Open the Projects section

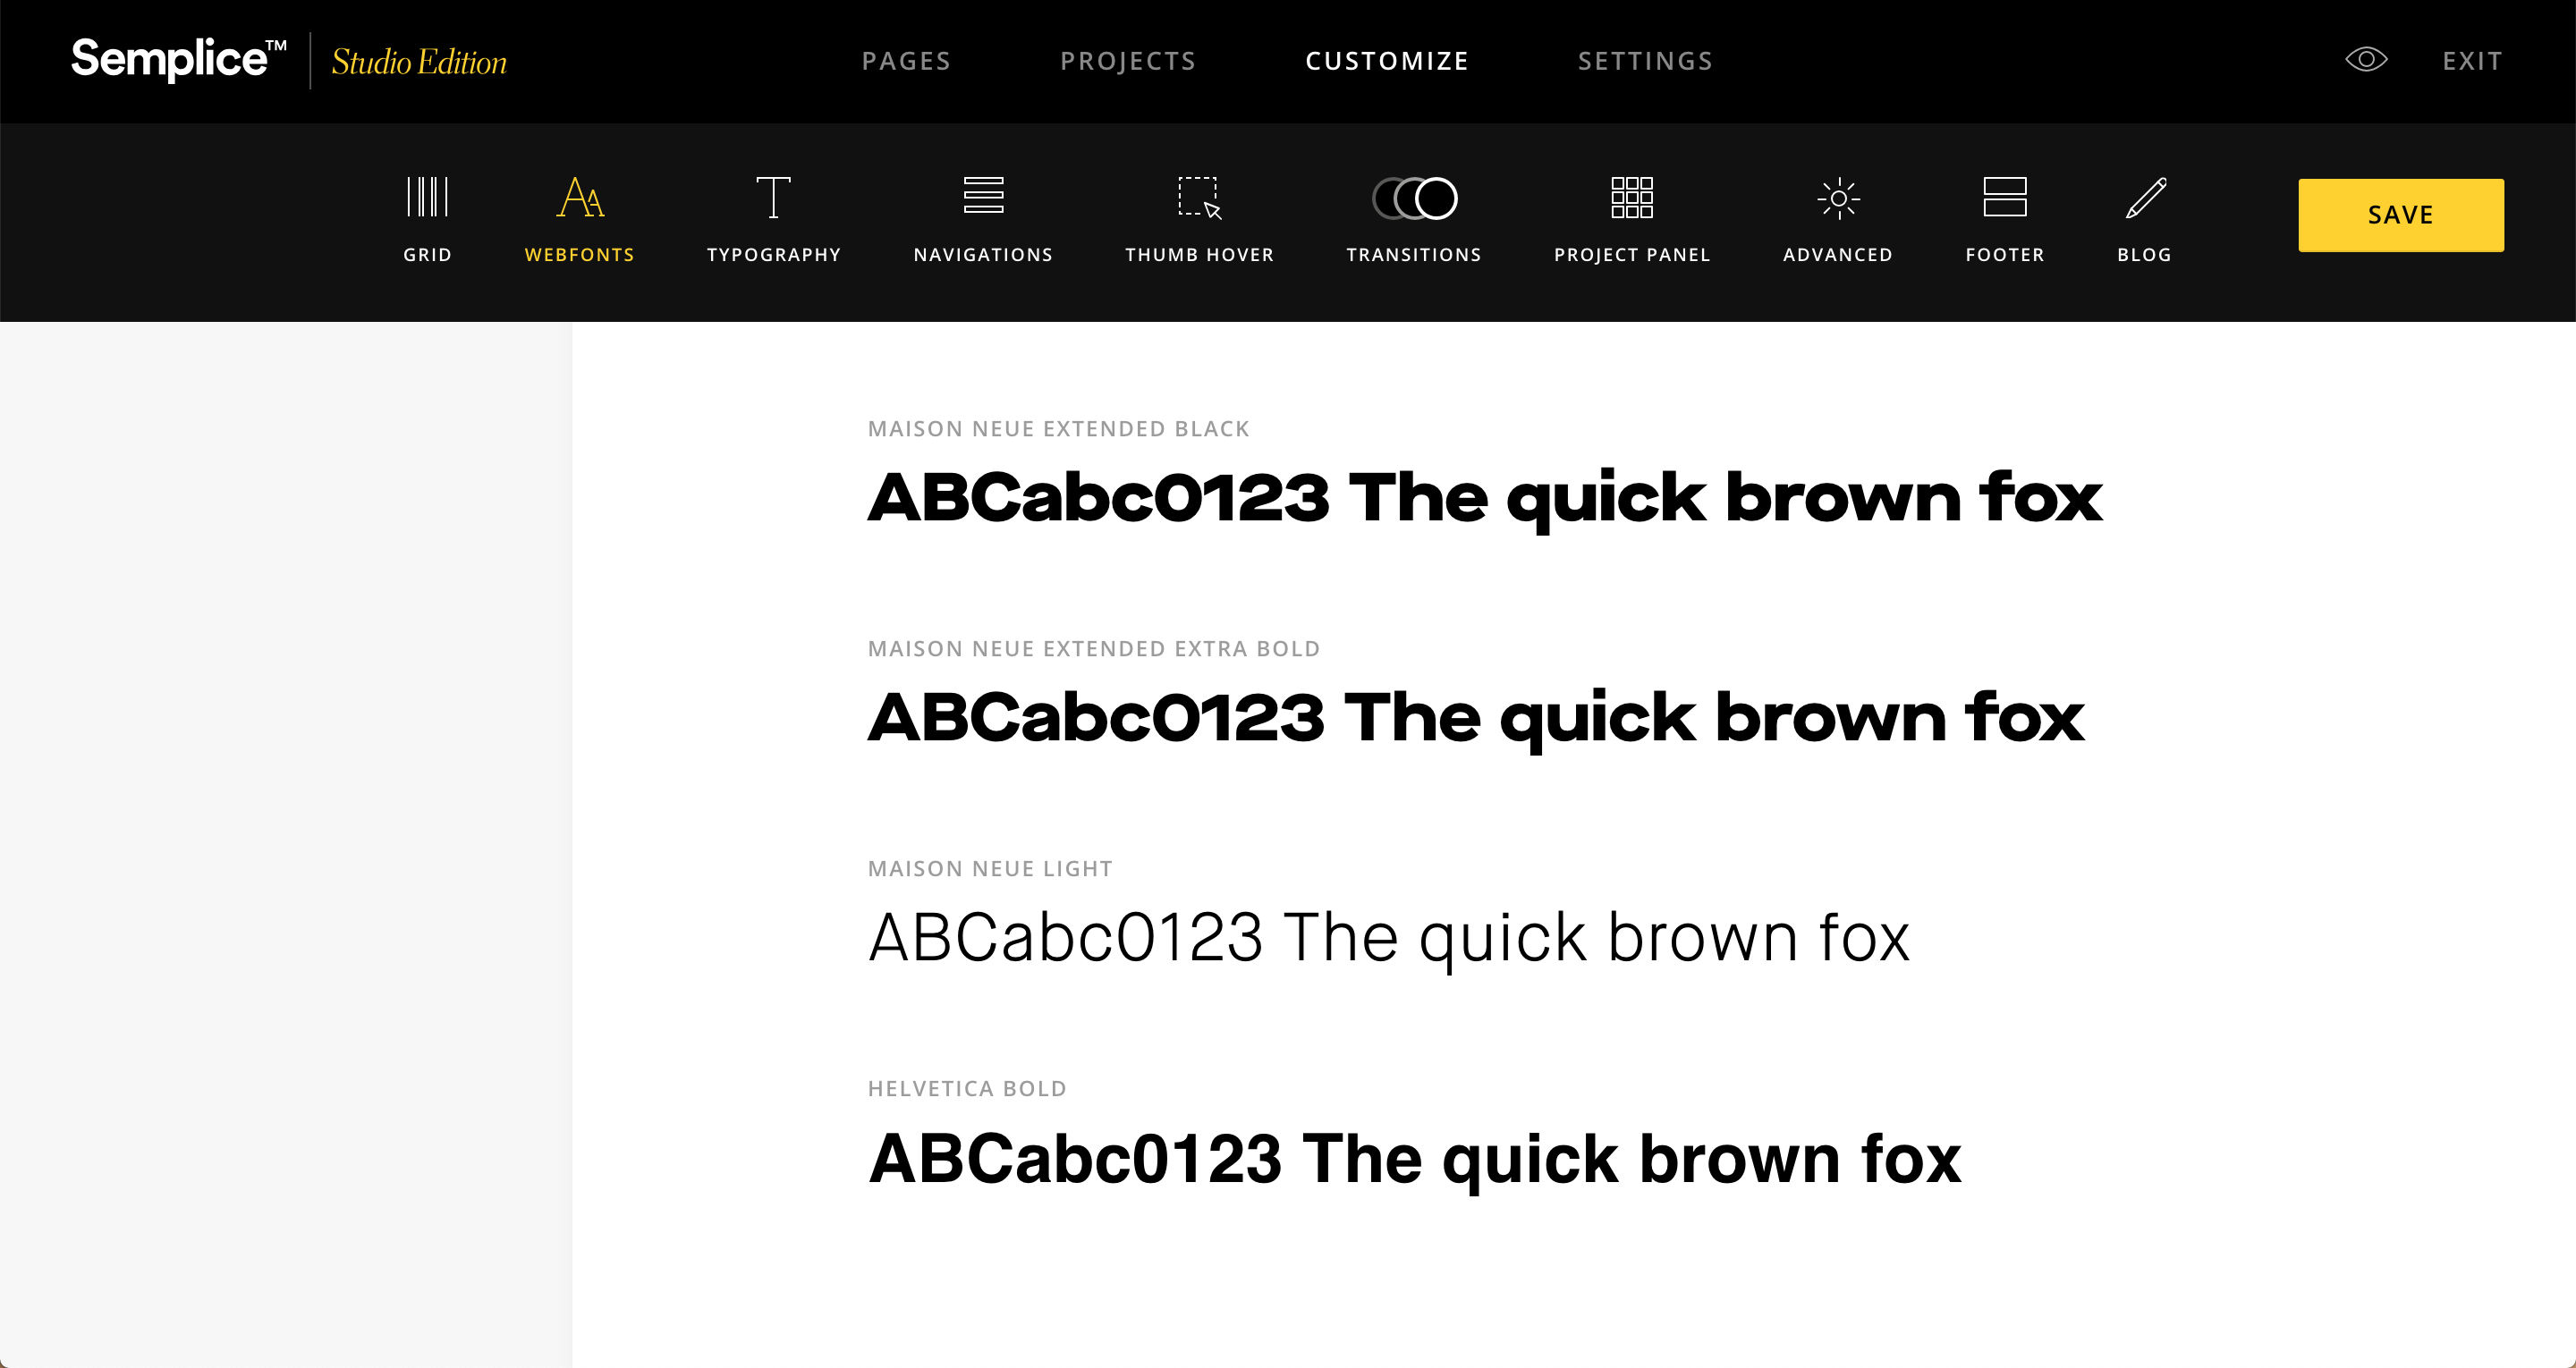click(x=1129, y=60)
